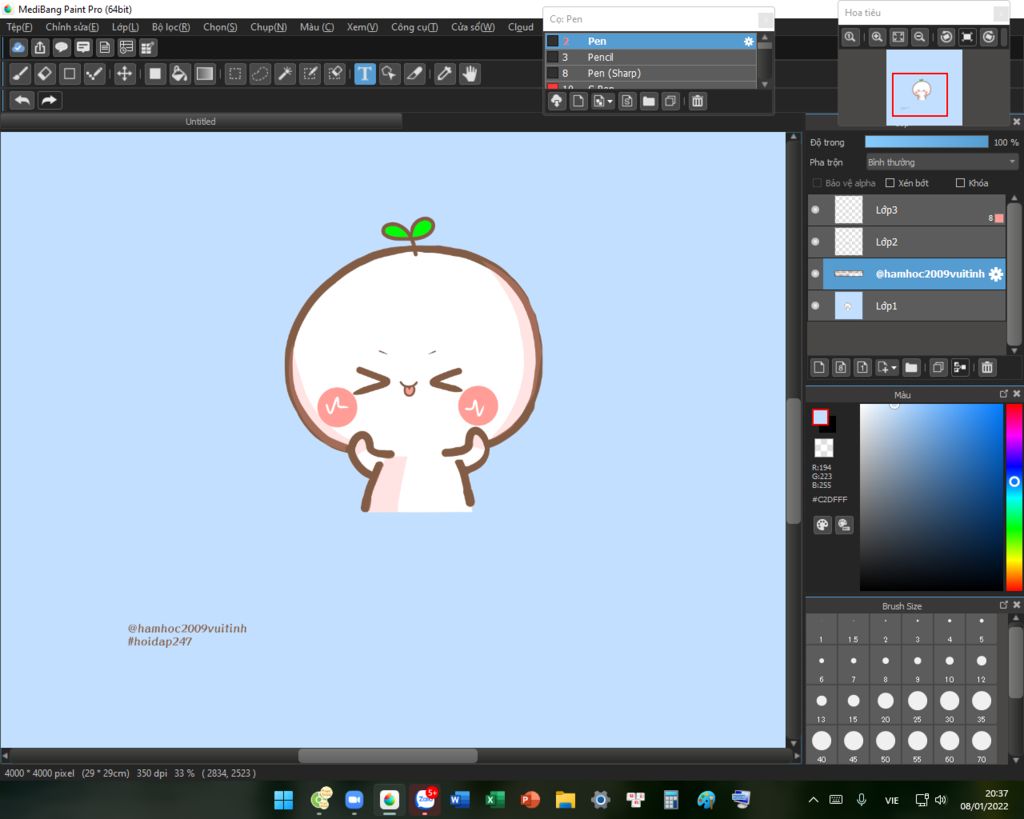Screen dimensions: 1024x819
Task: Hide the Lớp3 layer visibility dot
Action: [815, 210]
